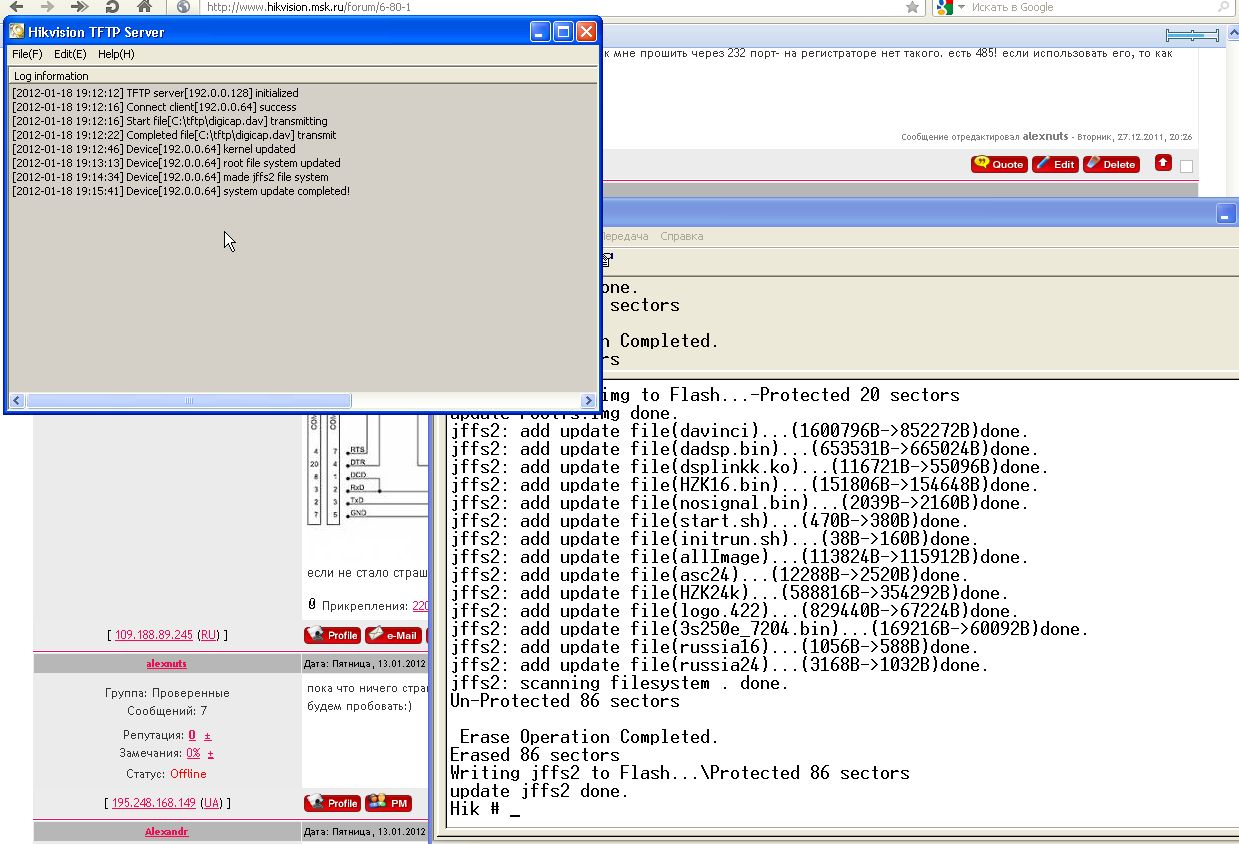Screen dimensions: 1239x844
Task: Open IP link 195.248.168.149
Action: (x=154, y=803)
